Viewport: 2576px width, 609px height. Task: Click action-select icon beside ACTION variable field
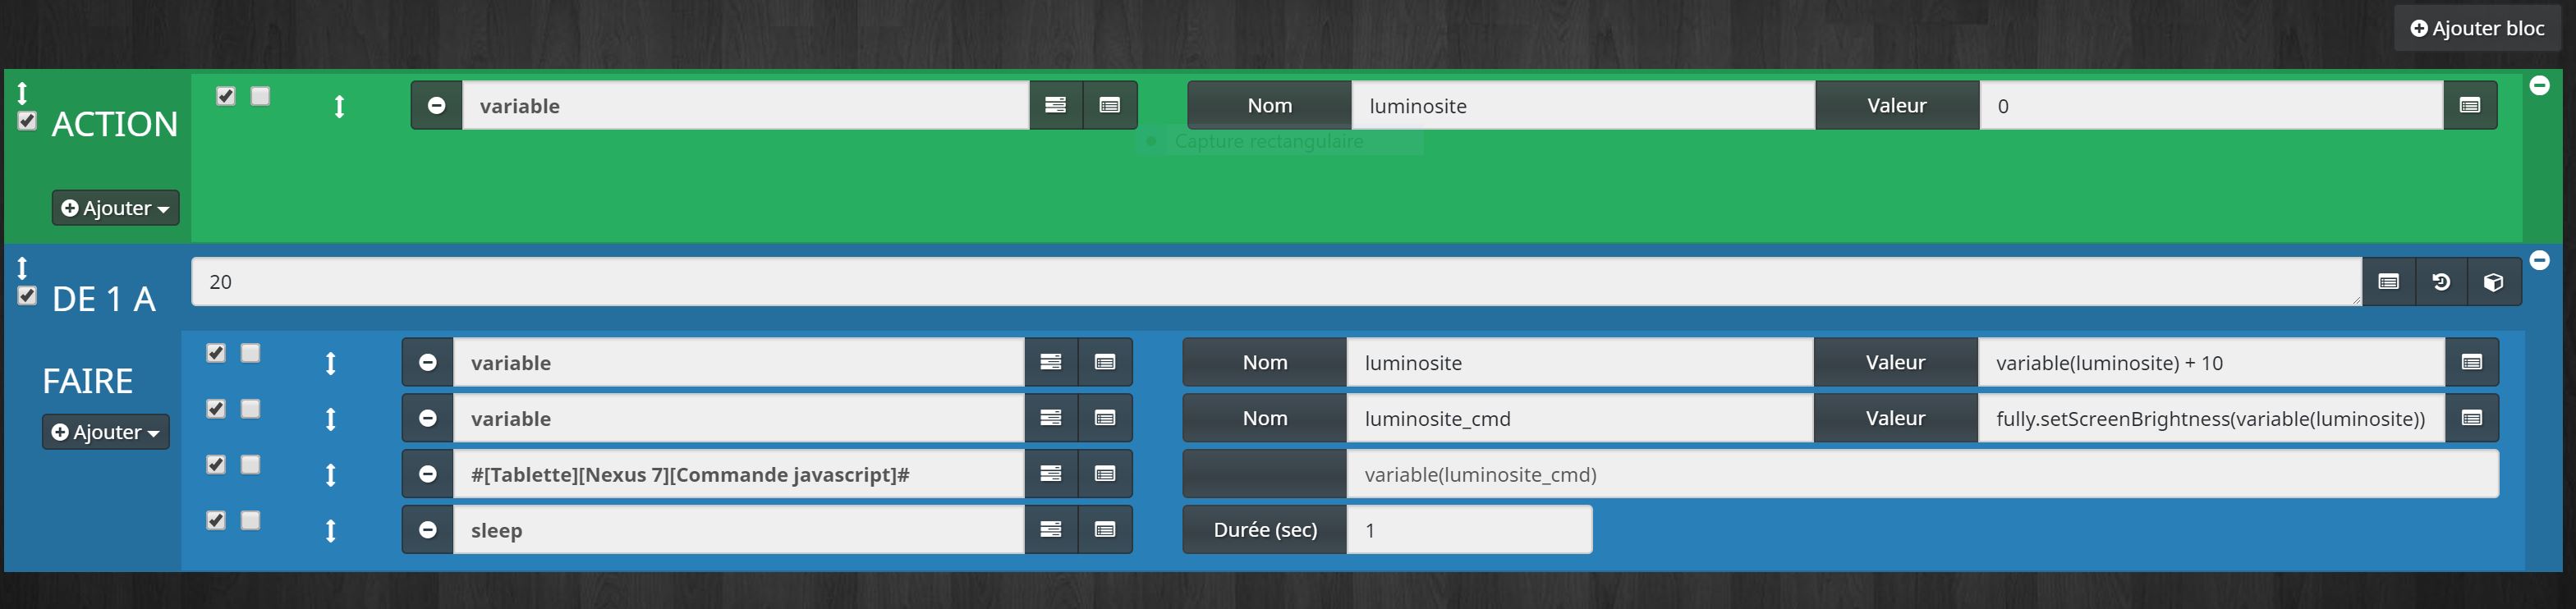coord(1056,105)
